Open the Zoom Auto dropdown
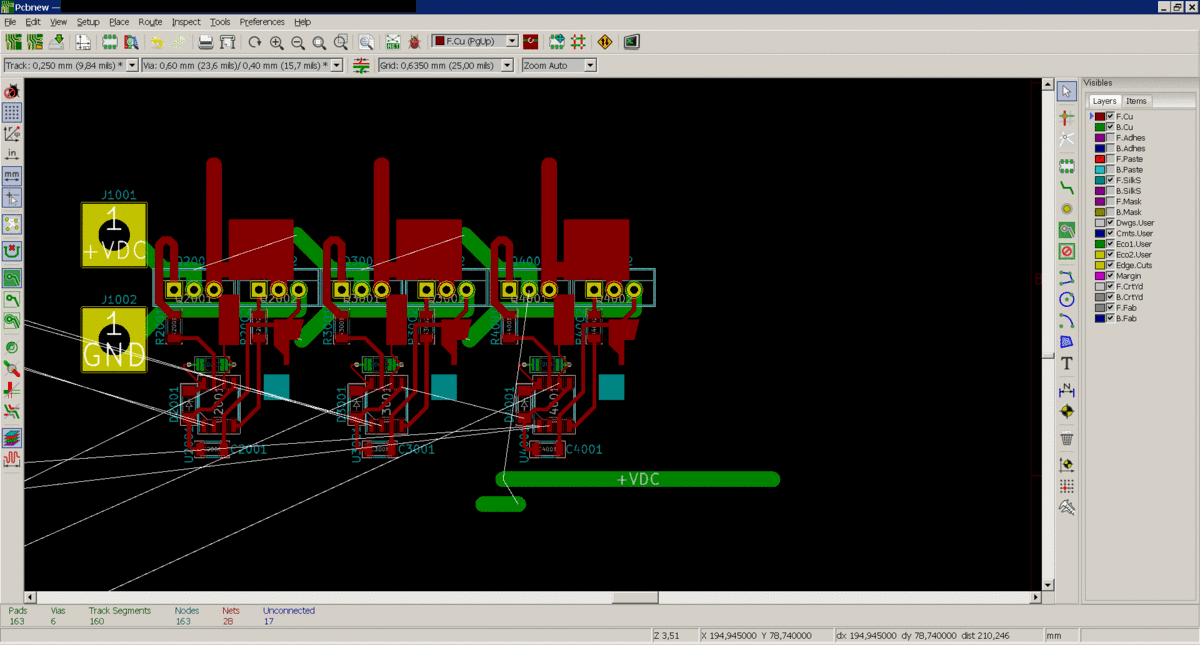Image resolution: width=1200 pixels, height=645 pixels. click(x=590, y=65)
